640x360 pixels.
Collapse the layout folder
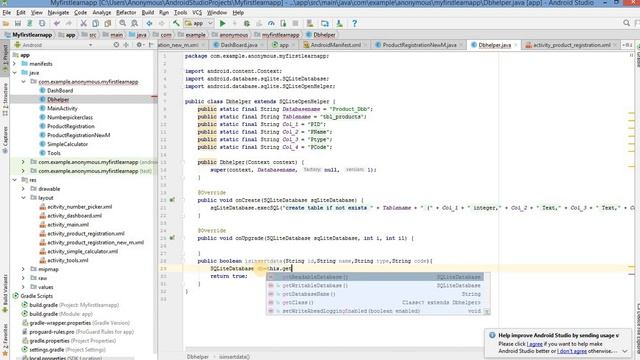tap(23, 198)
